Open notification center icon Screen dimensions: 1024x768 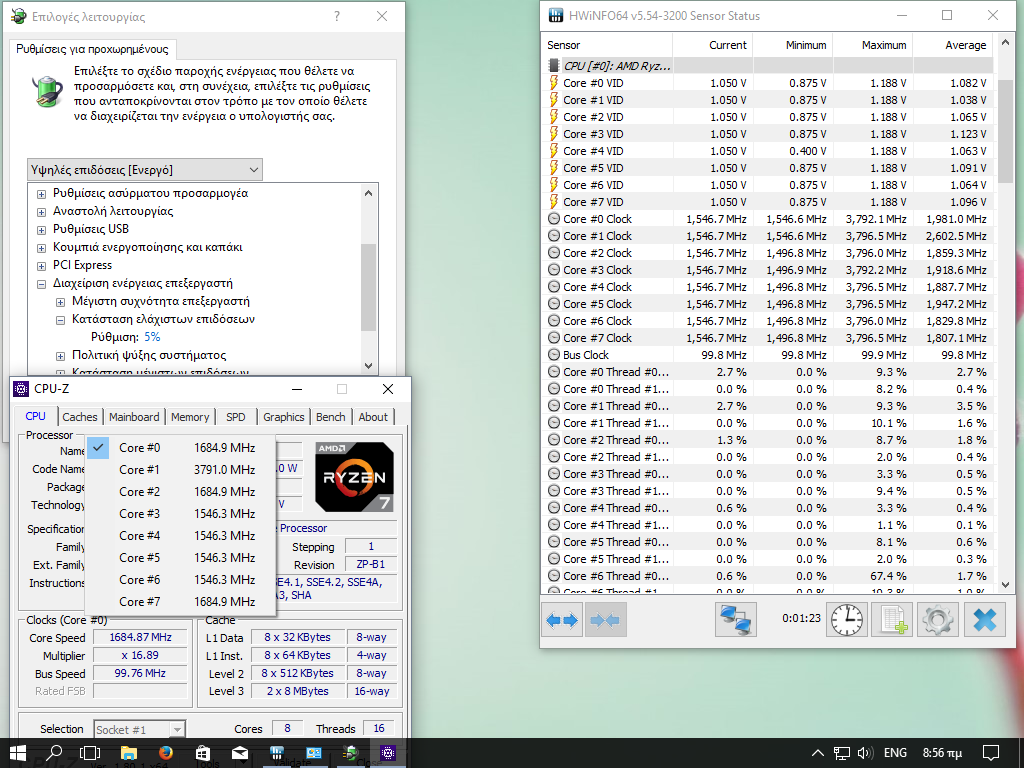(x=991, y=753)
